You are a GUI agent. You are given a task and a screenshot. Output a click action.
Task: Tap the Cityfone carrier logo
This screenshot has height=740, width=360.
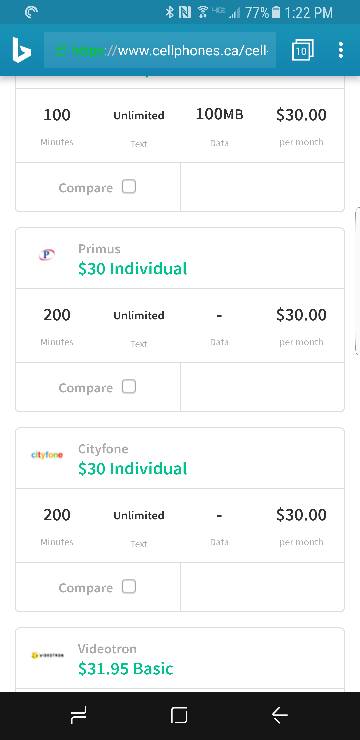[x=47, y=455]
